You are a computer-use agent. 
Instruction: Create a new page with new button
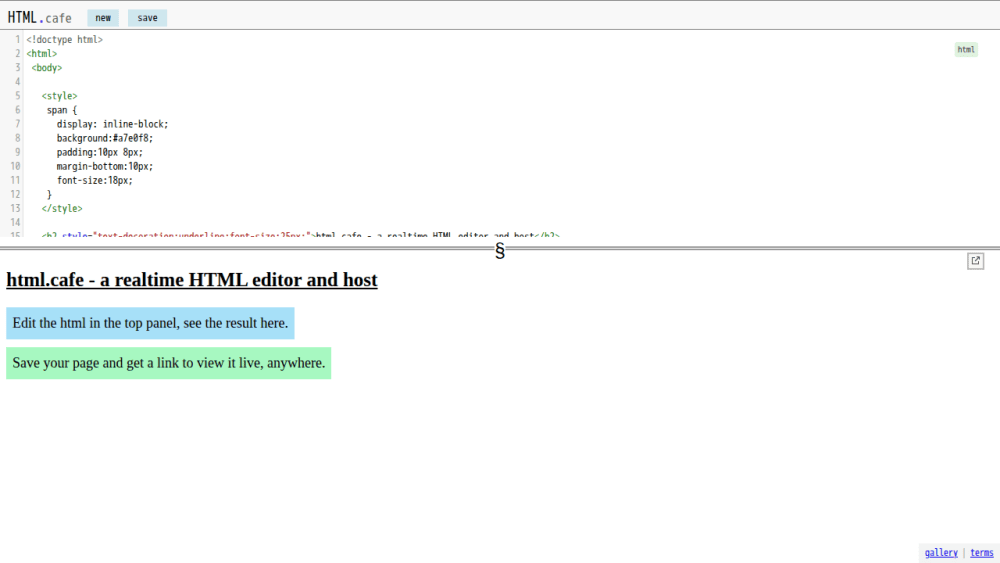103,18
